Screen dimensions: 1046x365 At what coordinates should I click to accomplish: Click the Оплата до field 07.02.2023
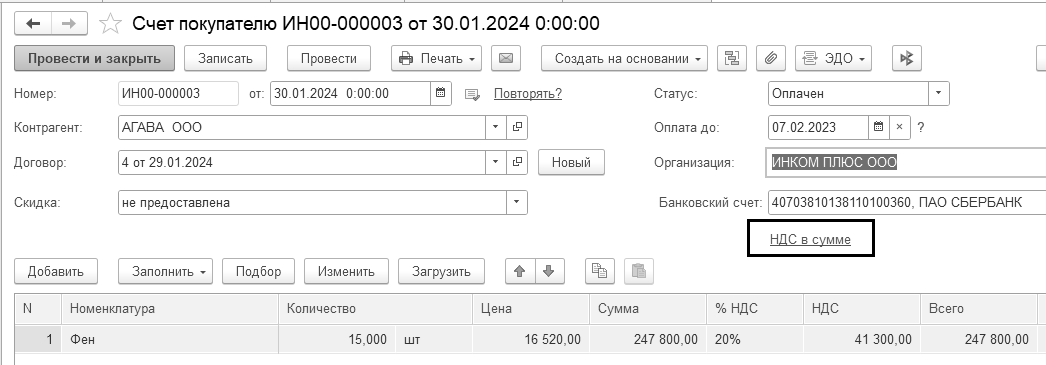tap(819, 127)
